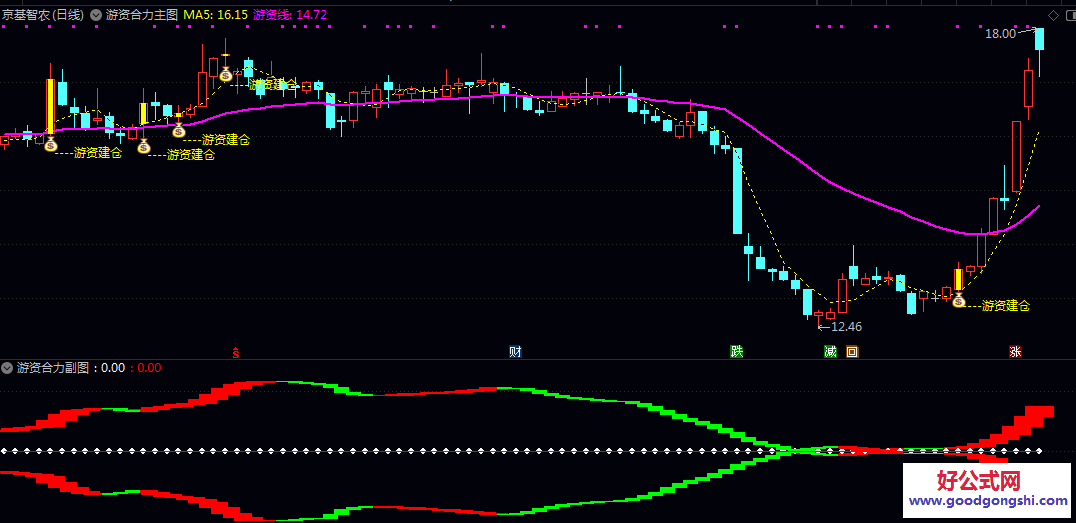The width and height of the screenshot is (1076, 523).
Task: Click the green 减 event marker
Action: point(830,352)
